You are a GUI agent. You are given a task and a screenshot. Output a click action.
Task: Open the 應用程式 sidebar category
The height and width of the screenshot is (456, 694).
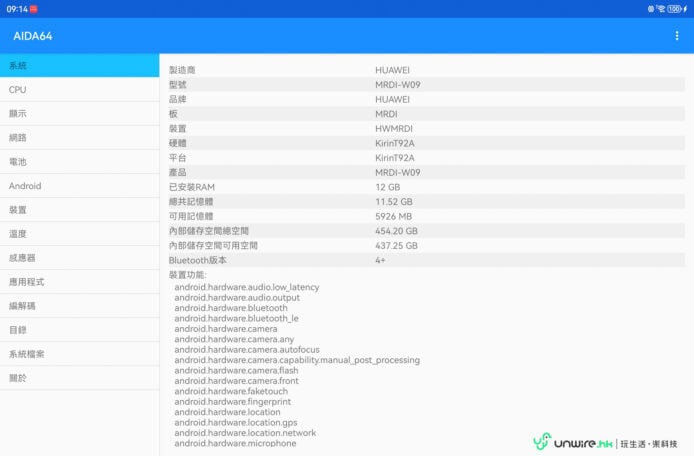click(80, 282)
